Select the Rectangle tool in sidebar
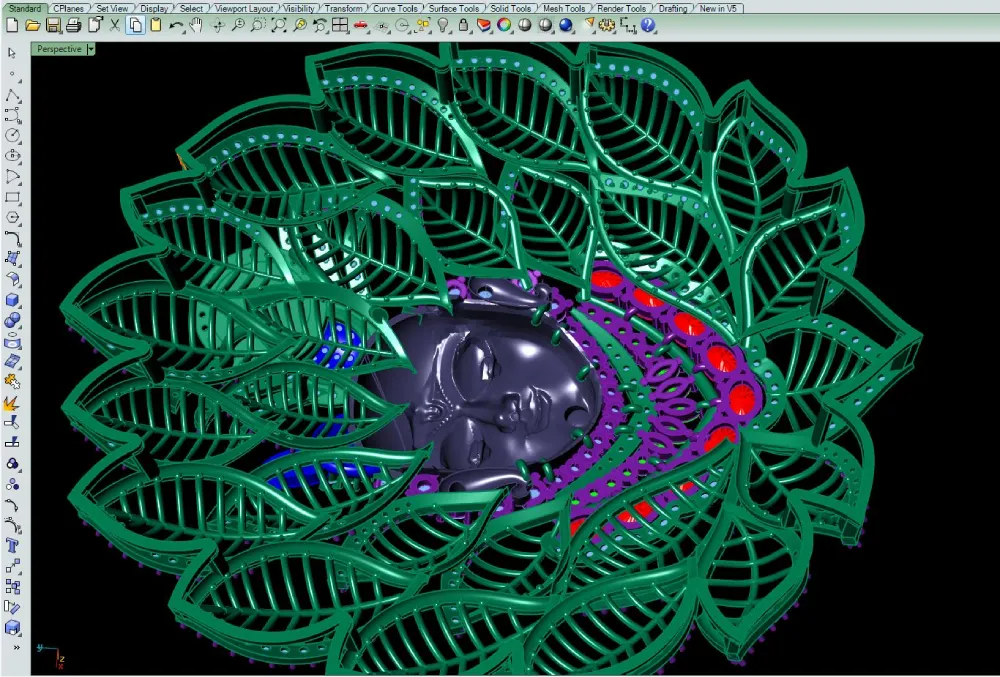The image size is (1000, 677). 12,197
